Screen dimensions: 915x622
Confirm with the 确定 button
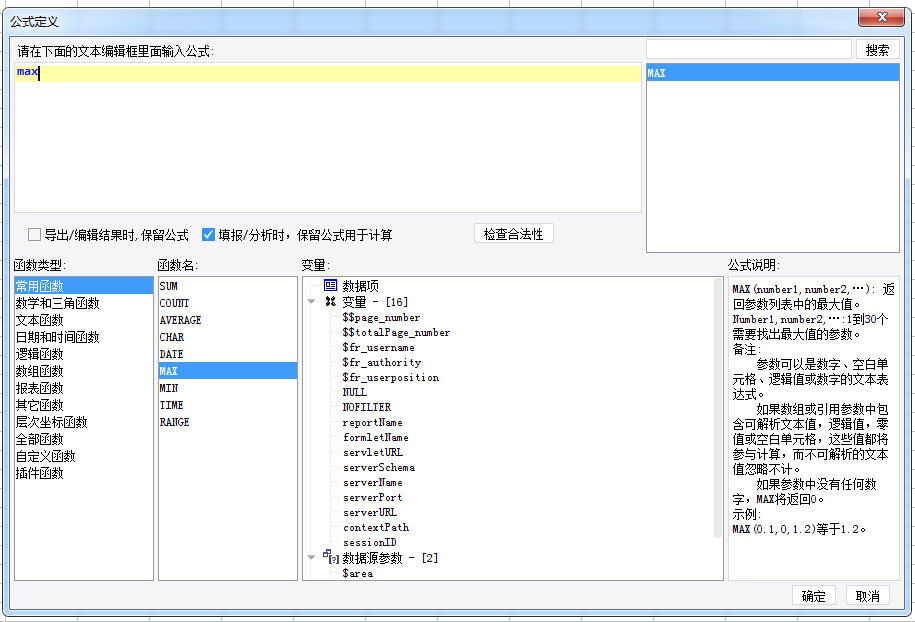(813, 596)
